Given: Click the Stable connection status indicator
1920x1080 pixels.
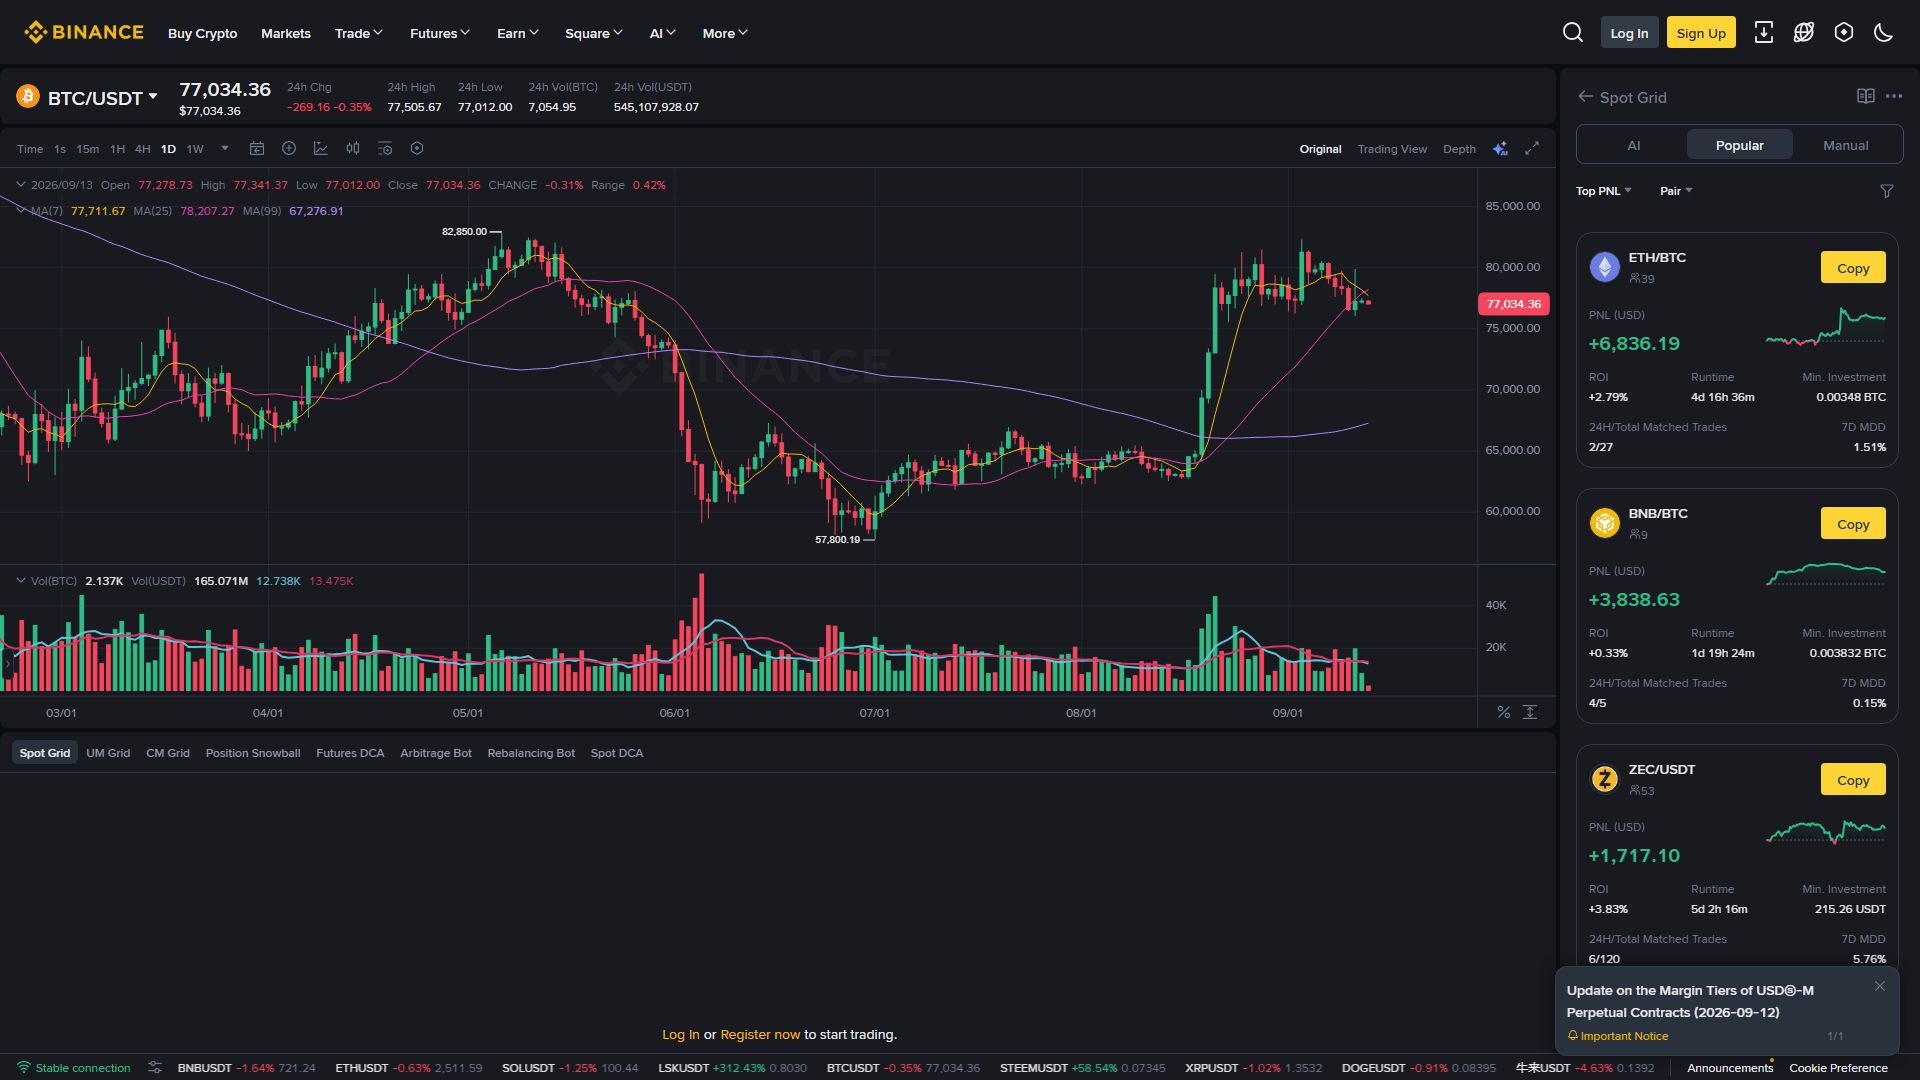Looking at the screenshot, I should point(74,1068).
